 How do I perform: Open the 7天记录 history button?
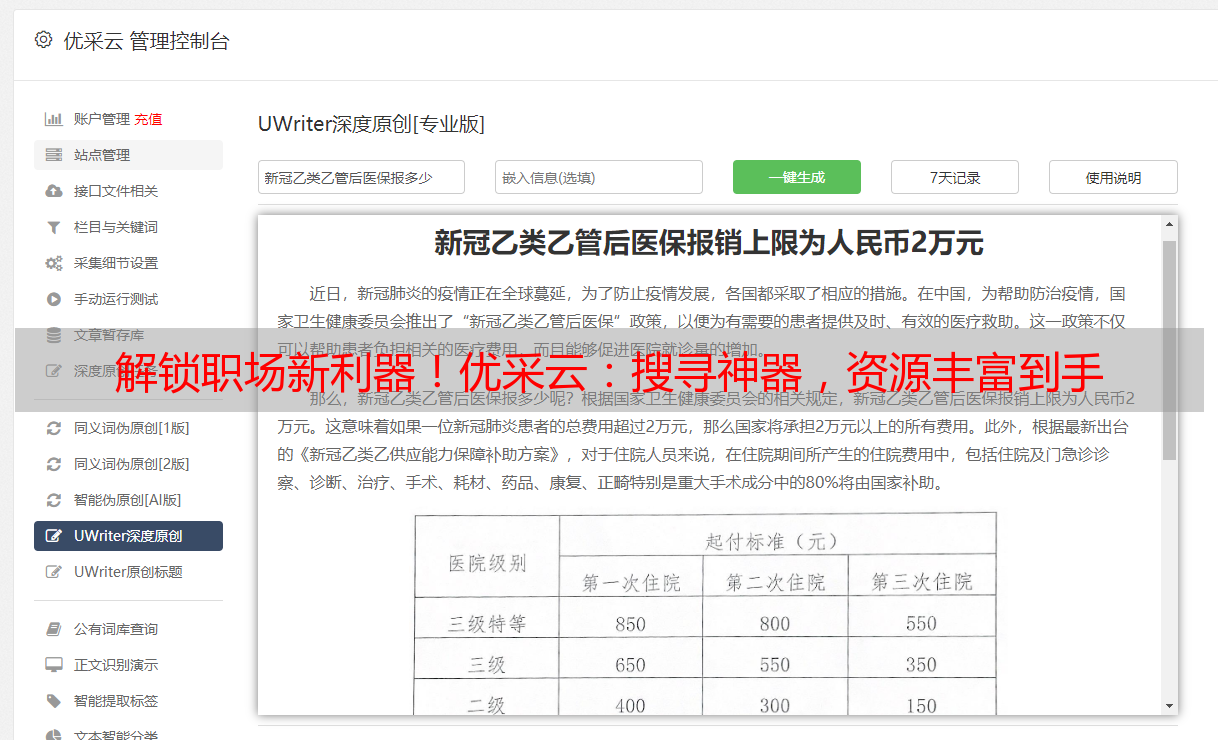tap(954, 178)
